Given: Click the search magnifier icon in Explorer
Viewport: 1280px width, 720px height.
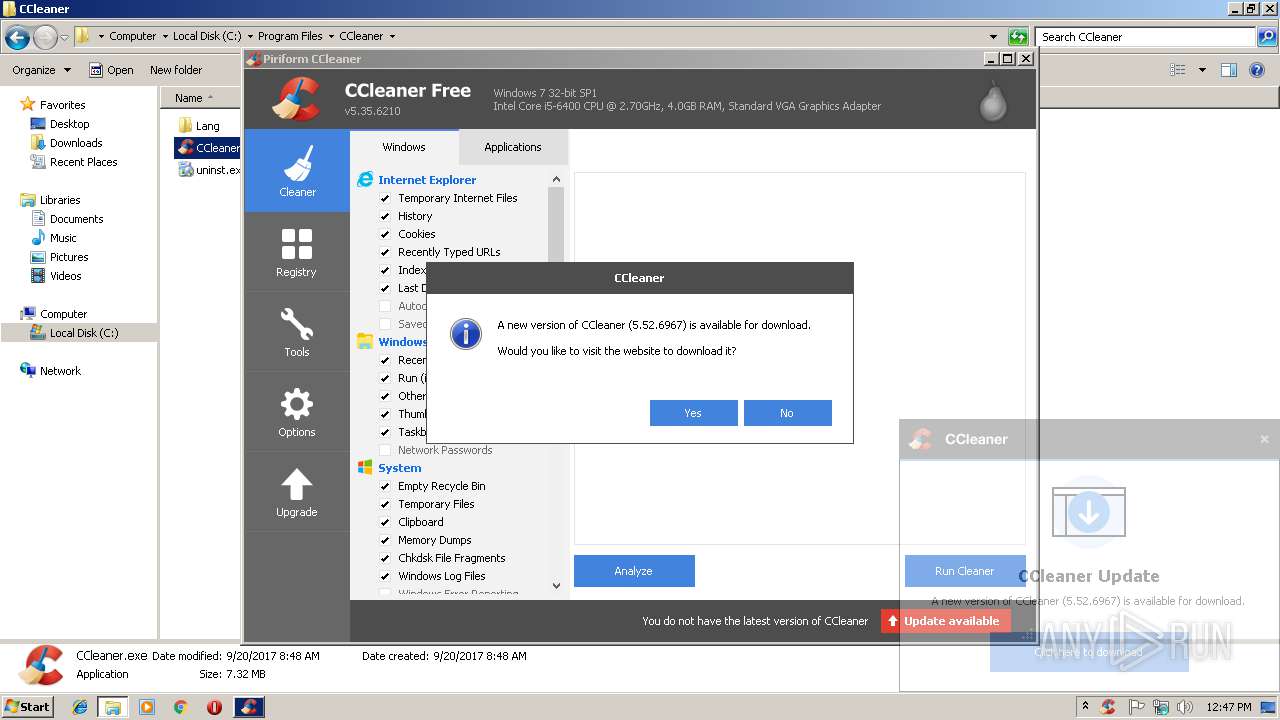Looking at the screenshot, I should pyautogui.click(x=1267, y=37).
